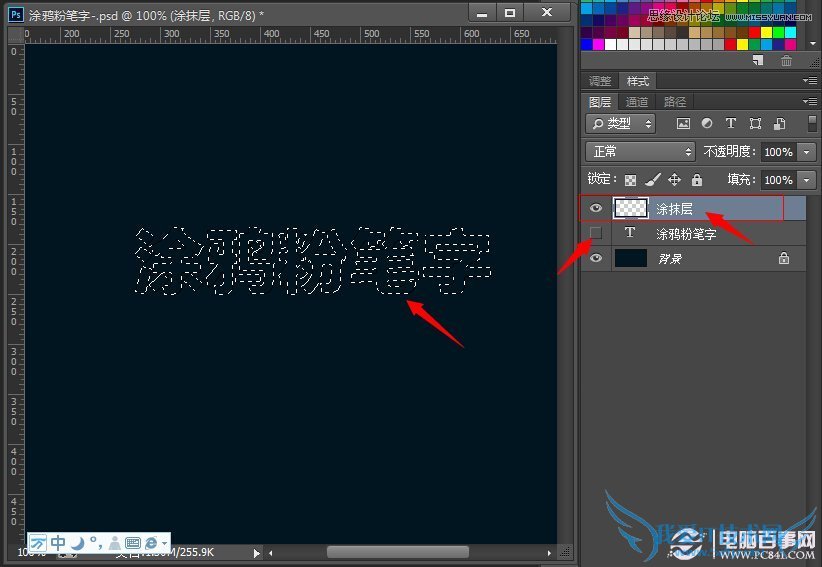The height and width of the screenshot is (567, 822).
Task: Pick the magenta swatch in bottom row
Action: [598, 45]
